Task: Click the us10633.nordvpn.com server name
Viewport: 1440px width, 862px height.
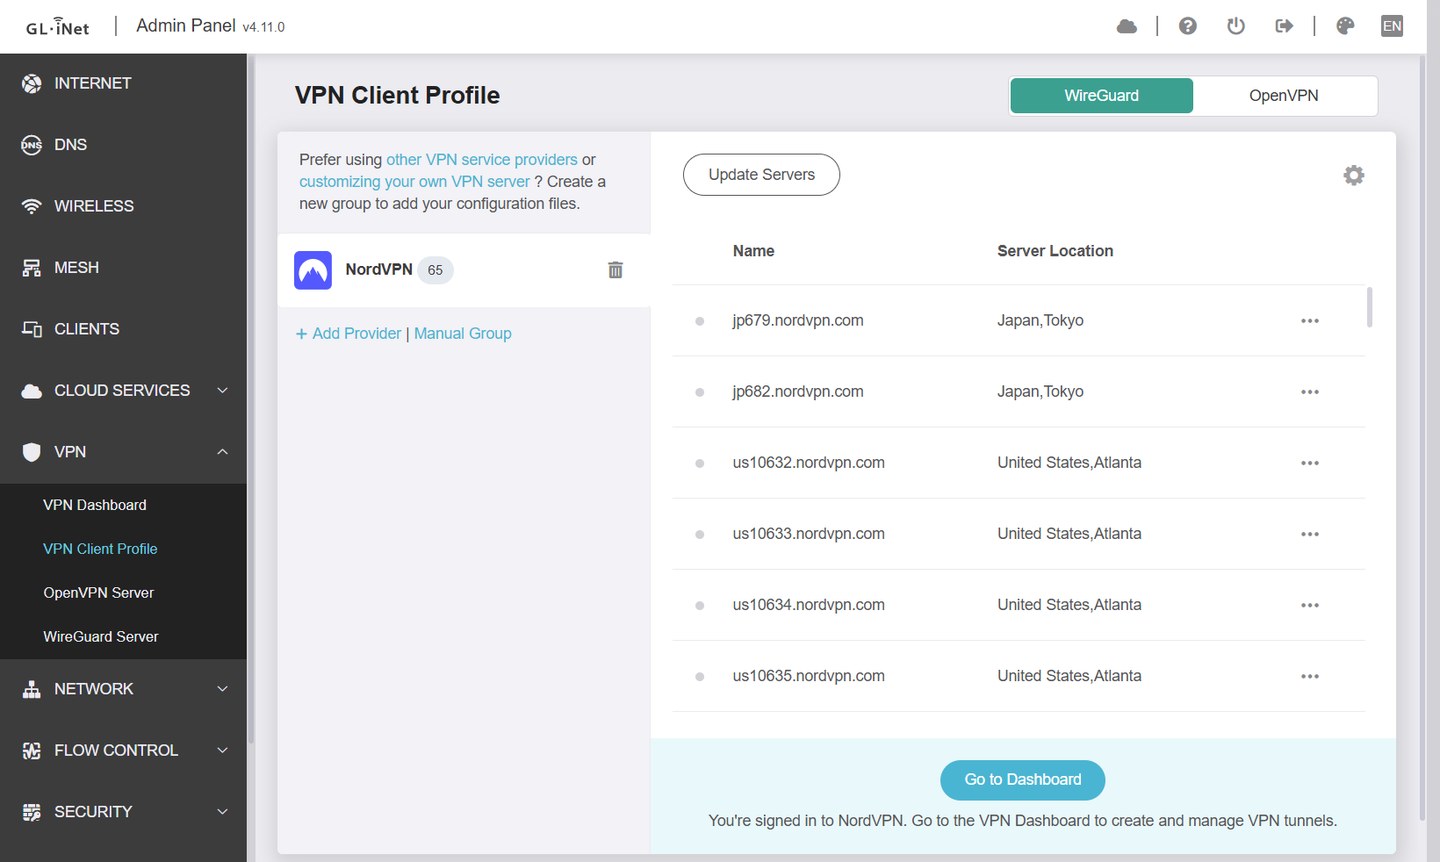Action: click(x=809, y=534)
